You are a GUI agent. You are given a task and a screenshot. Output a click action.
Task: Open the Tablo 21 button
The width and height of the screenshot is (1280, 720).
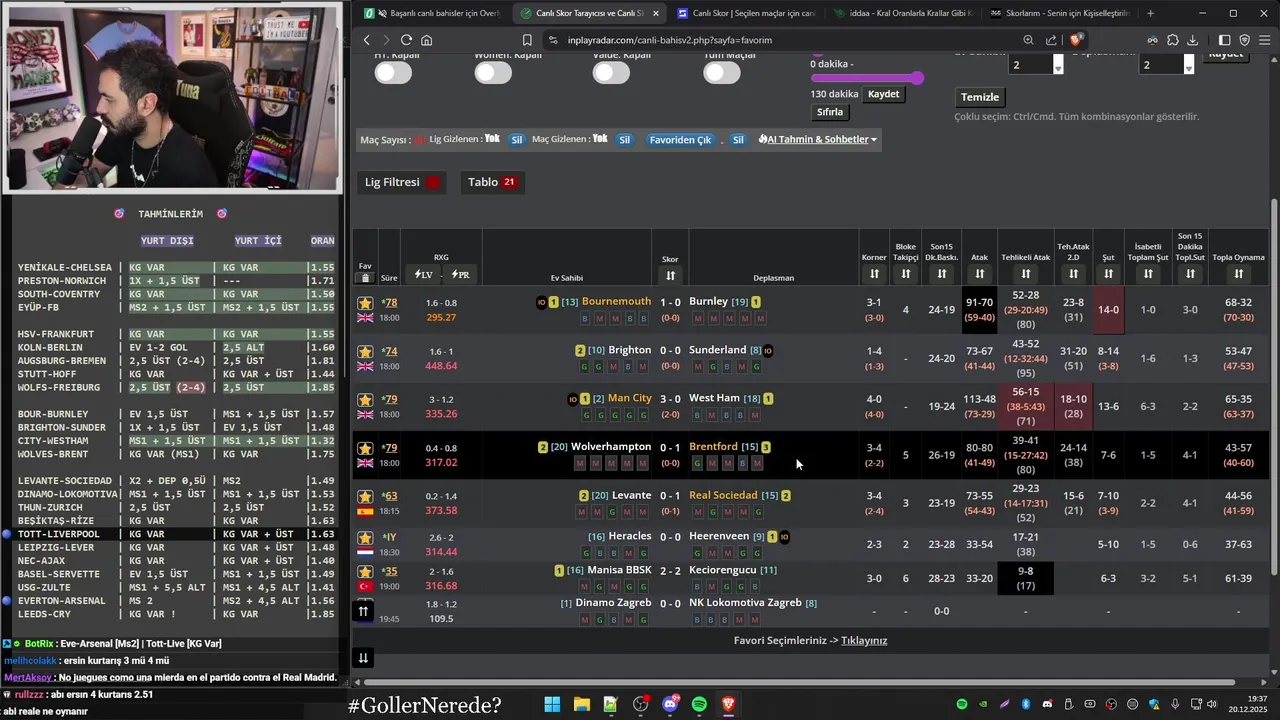coord(492,182)
